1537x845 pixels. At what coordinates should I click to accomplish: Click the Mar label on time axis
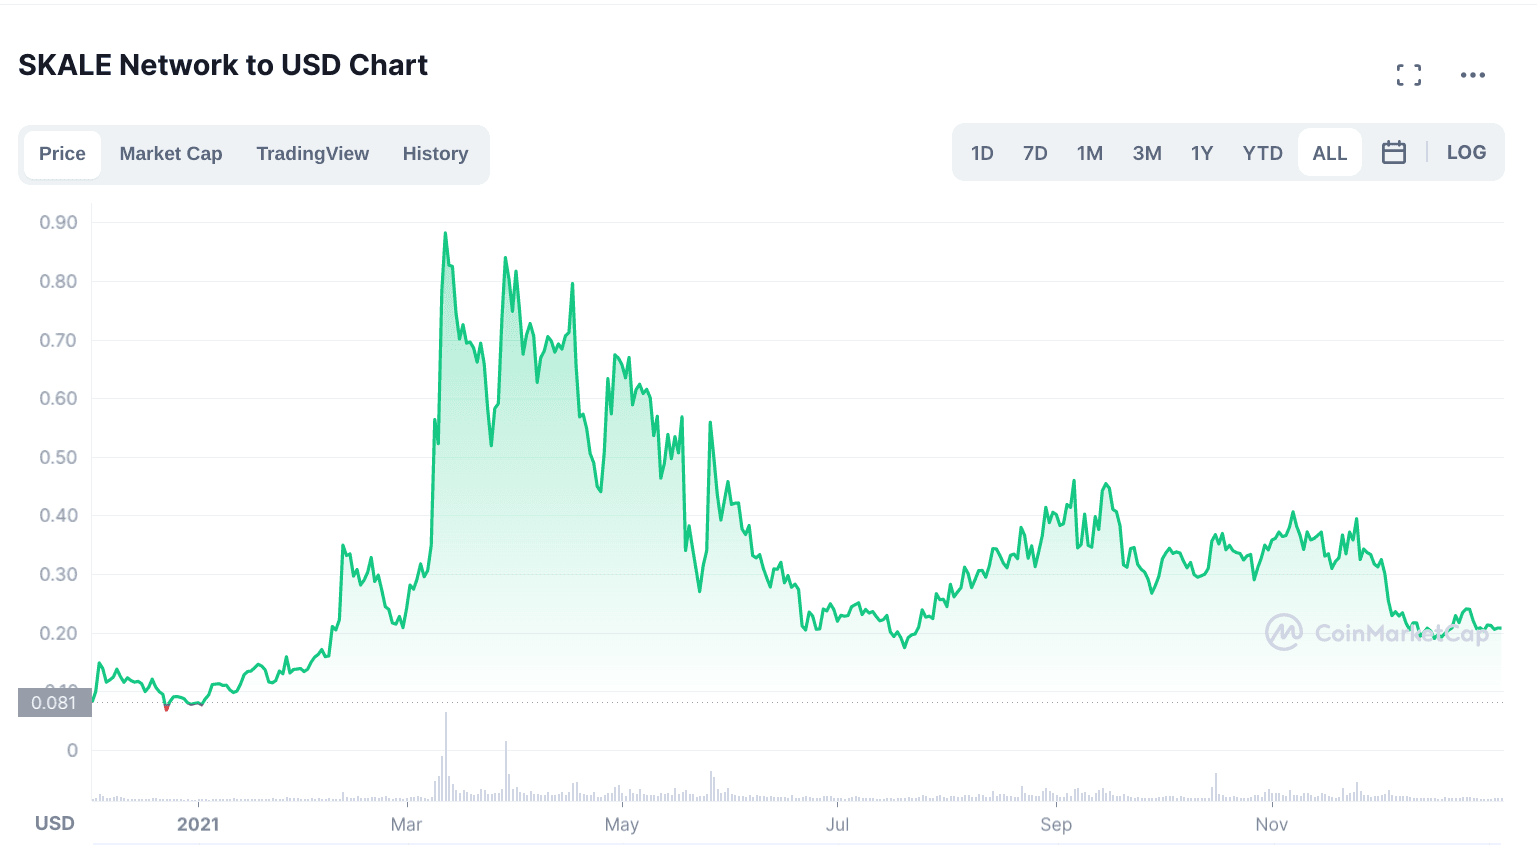(x=406, y=825)
